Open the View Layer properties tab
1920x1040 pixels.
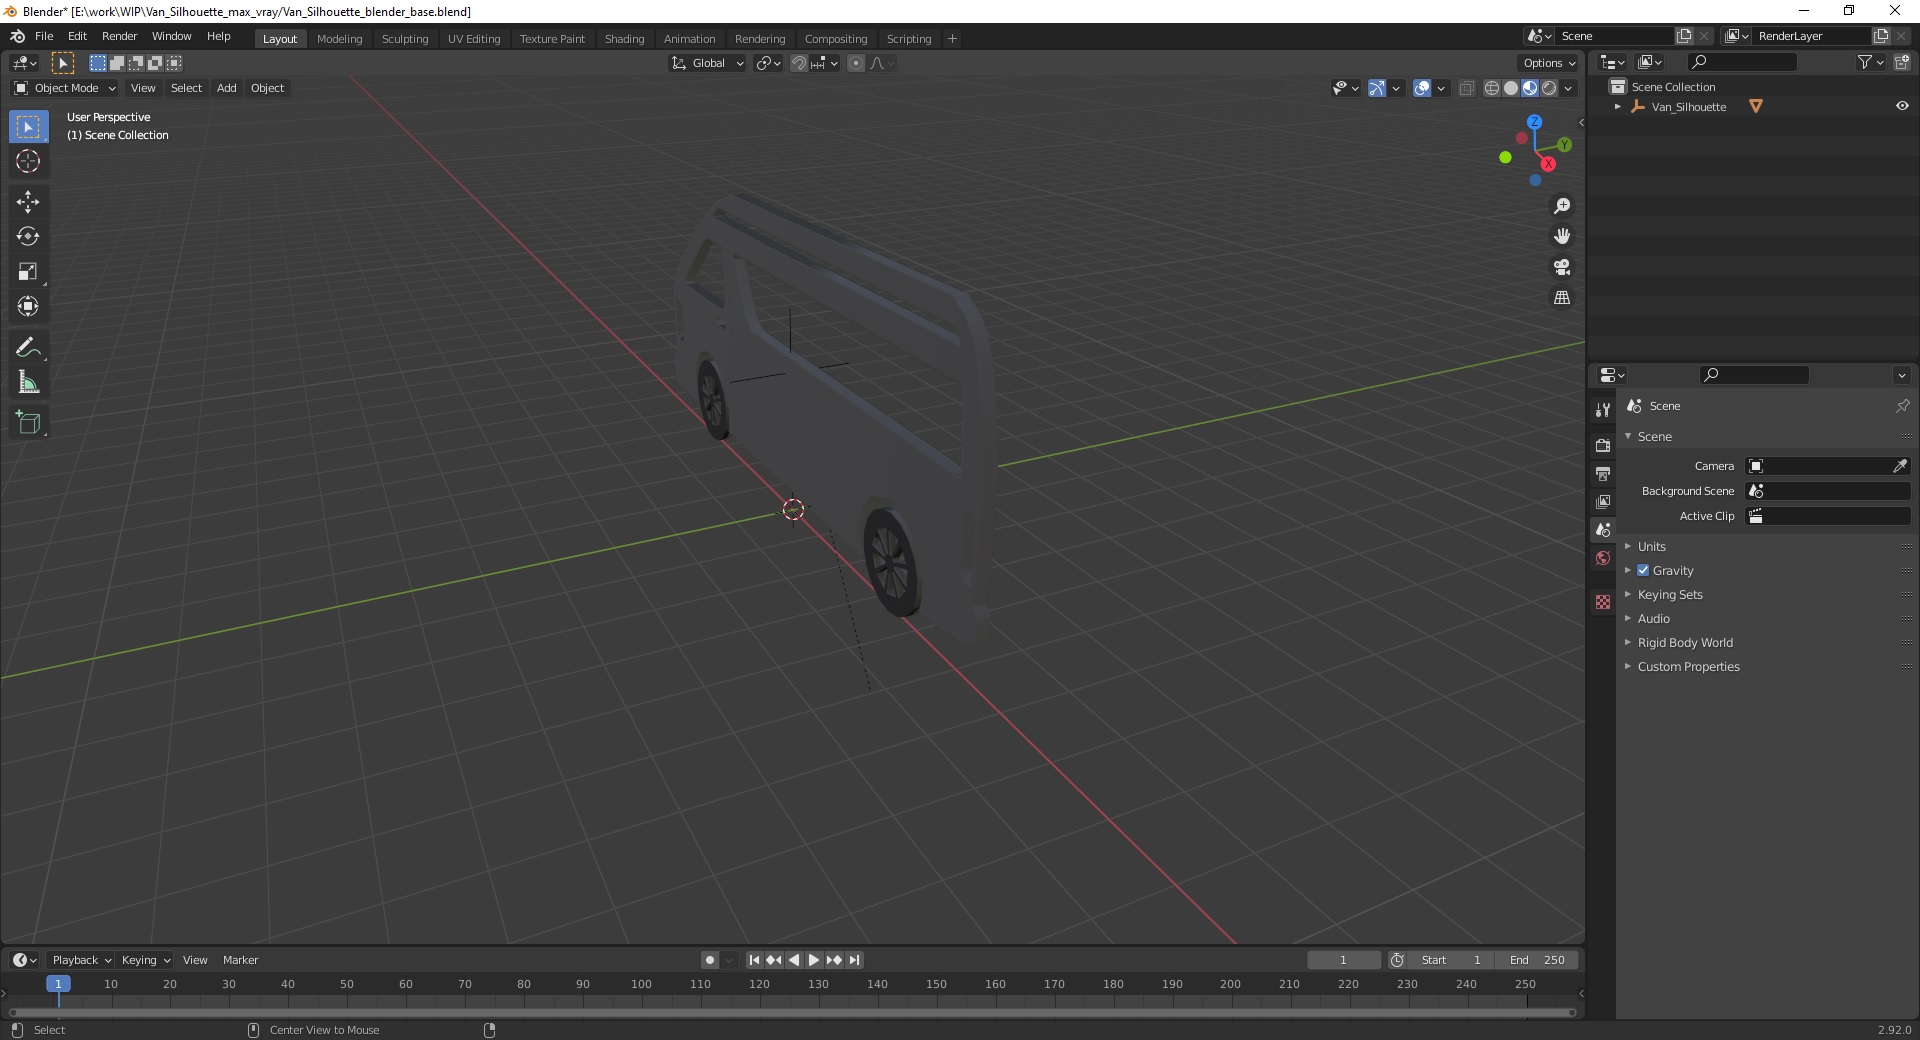pos(1603,501)
